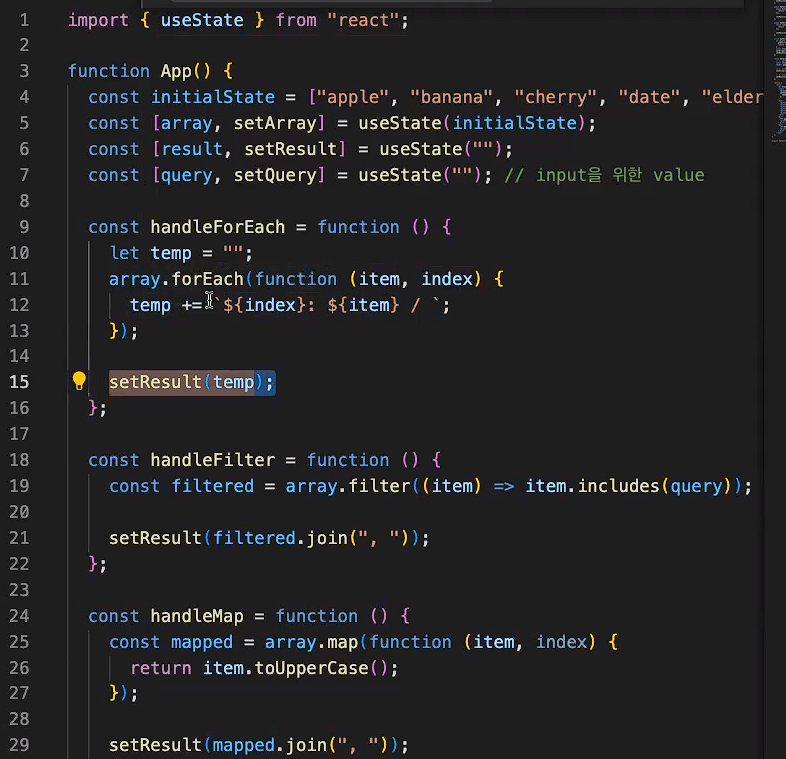Click the 'return' keyword on line 26
The height and width of the screenshot is (759, 786).
[x=161, y=668]
